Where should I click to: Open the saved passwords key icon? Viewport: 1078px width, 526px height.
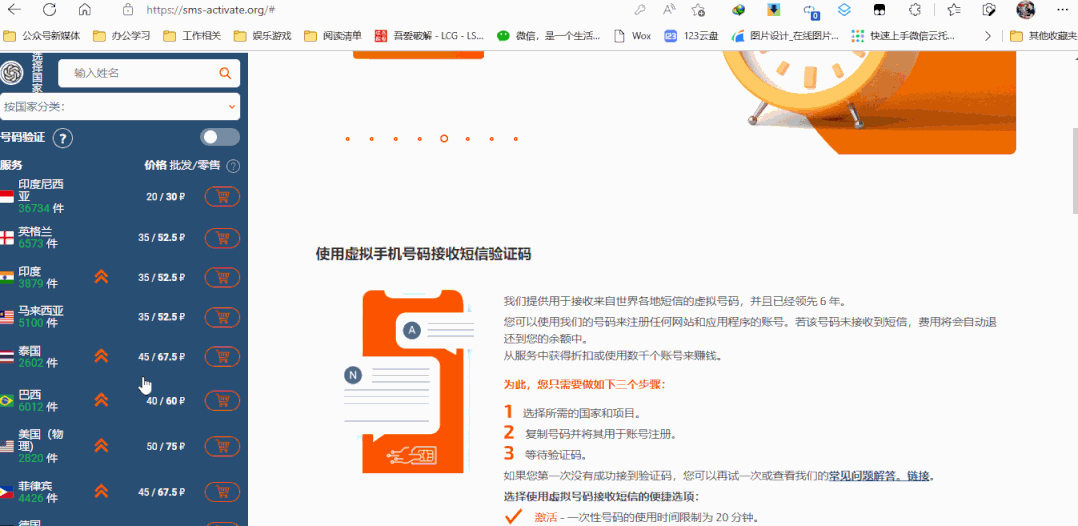coord(639,10)
